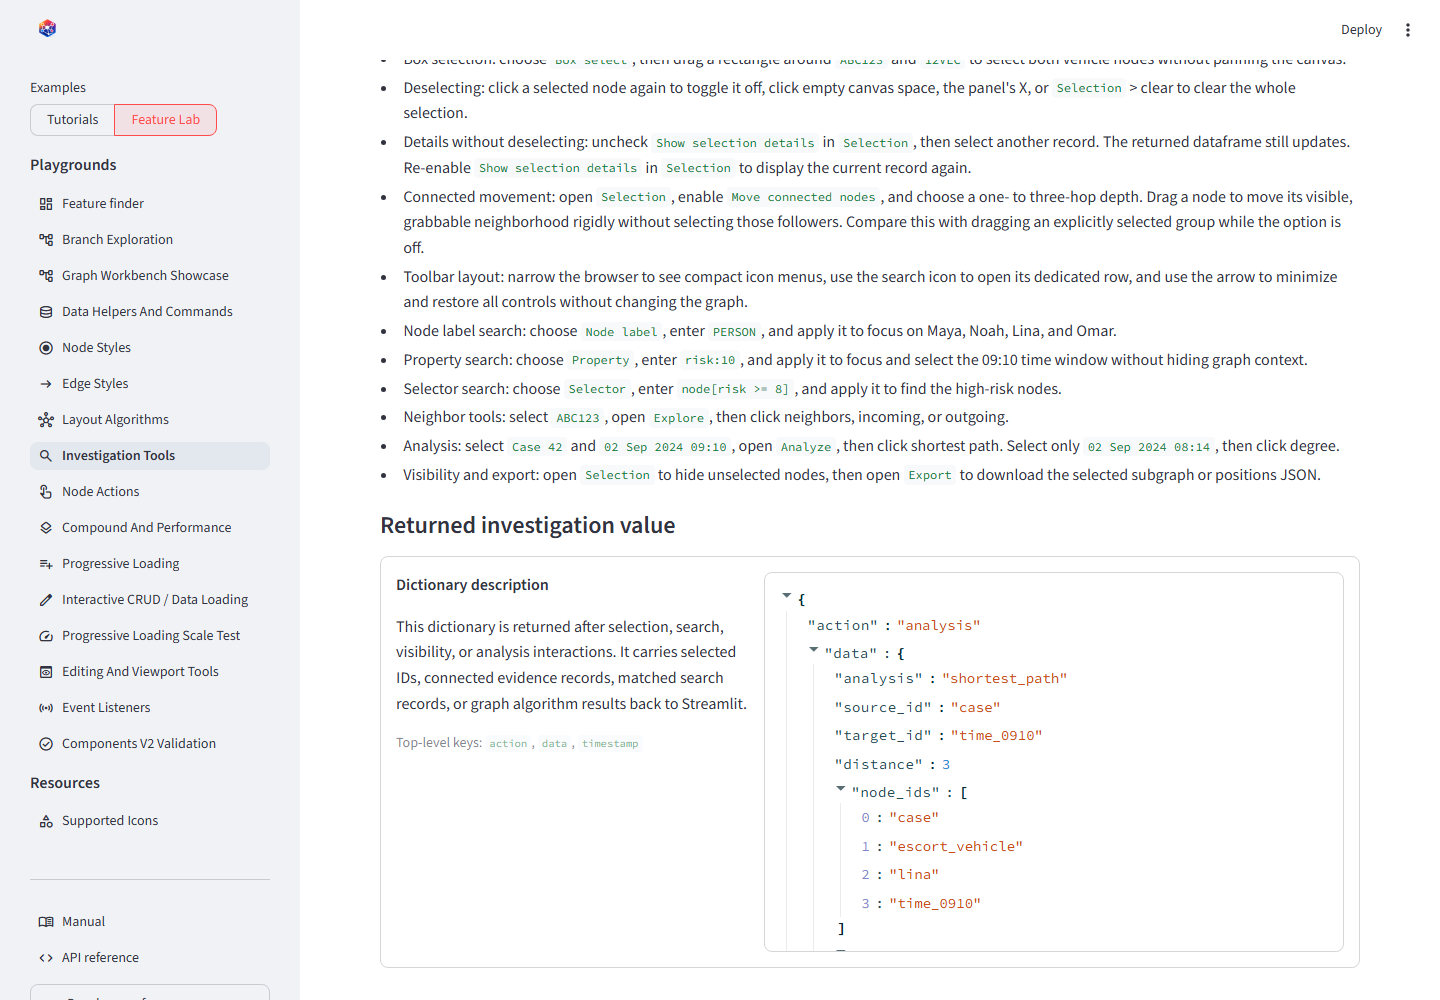Viewport: 1440px width, 1000px height.
Task: Click the Manual book icon
Action: click(46, 922)
